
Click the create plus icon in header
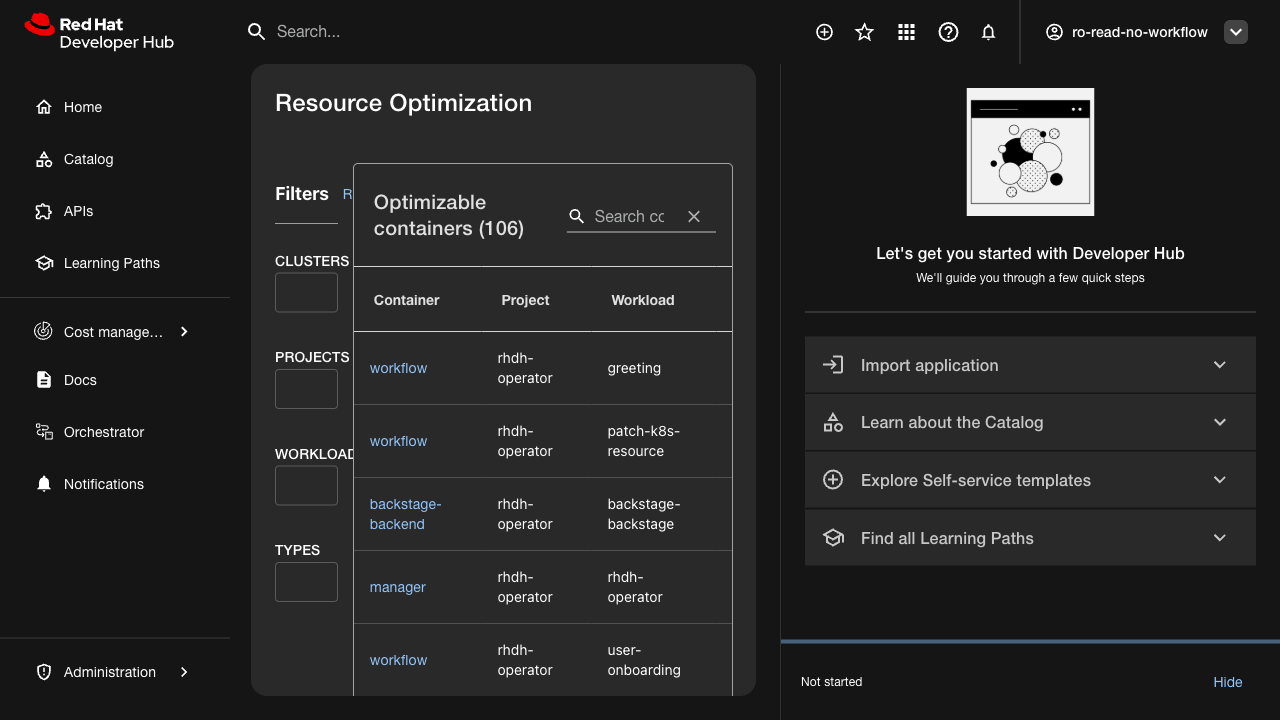pyautogui.click(x=824, y=32)
